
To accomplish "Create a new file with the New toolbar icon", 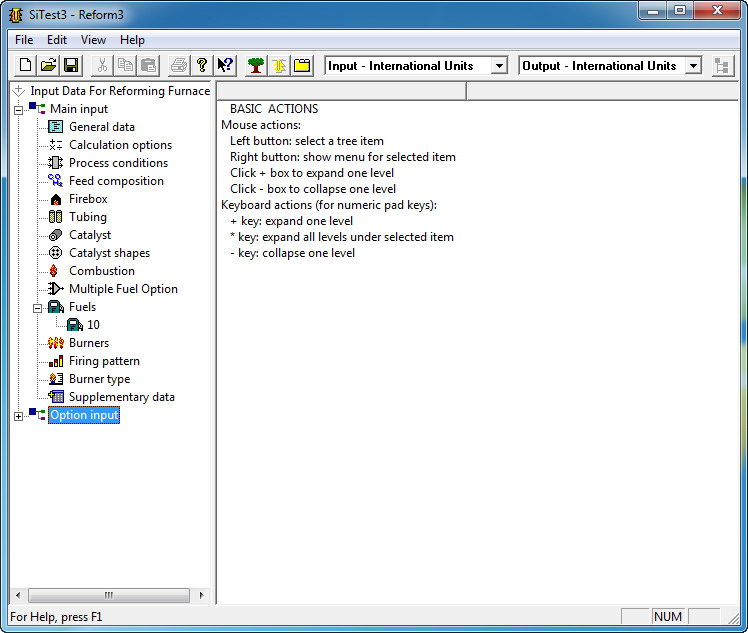I will tap(25, 65).
